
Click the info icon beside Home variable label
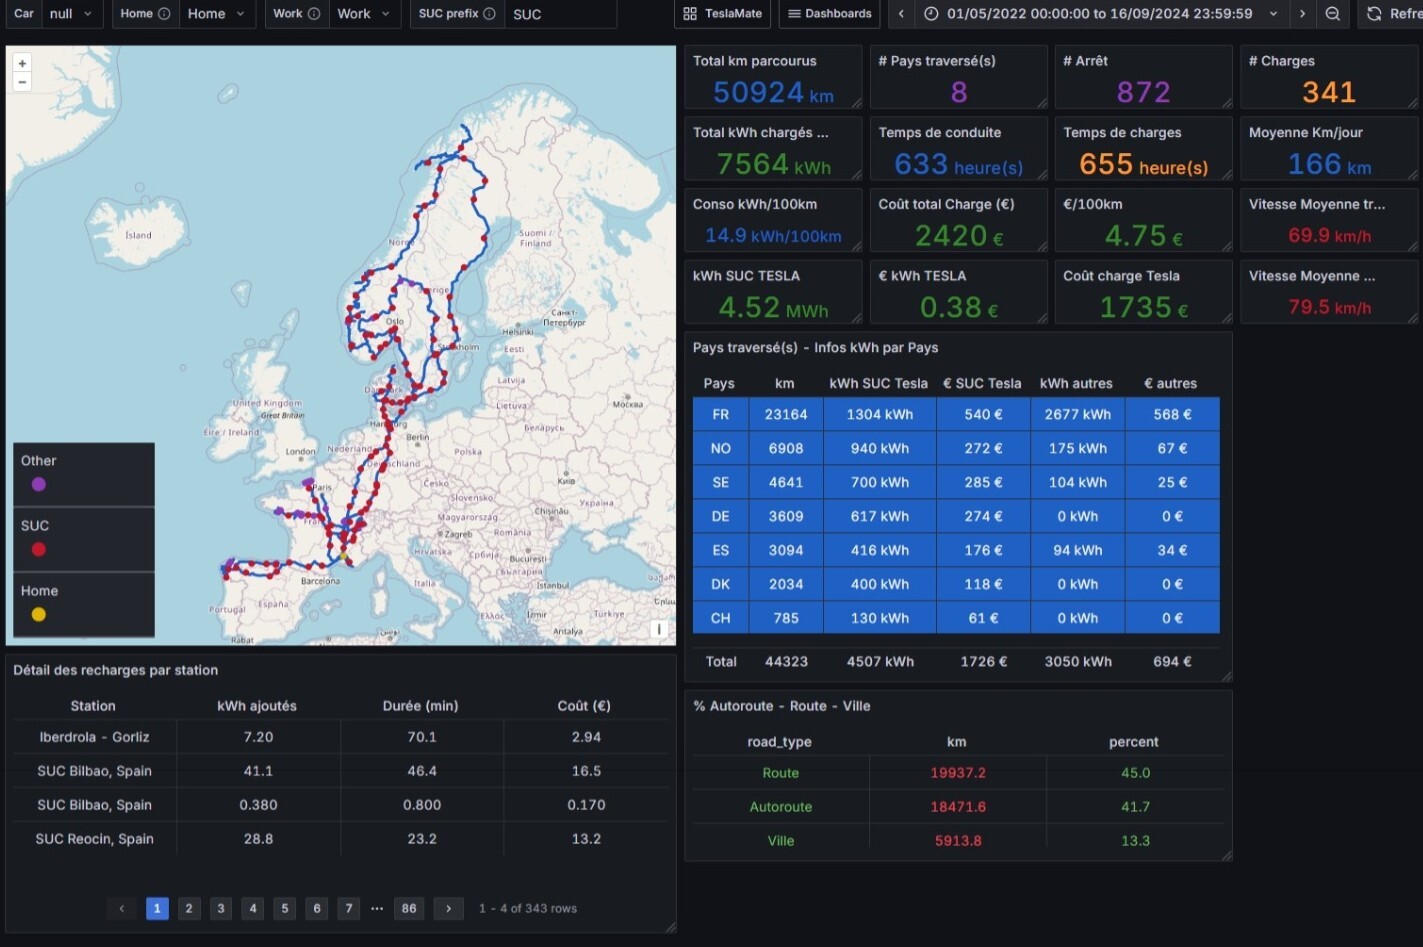(x=164, y=14)
